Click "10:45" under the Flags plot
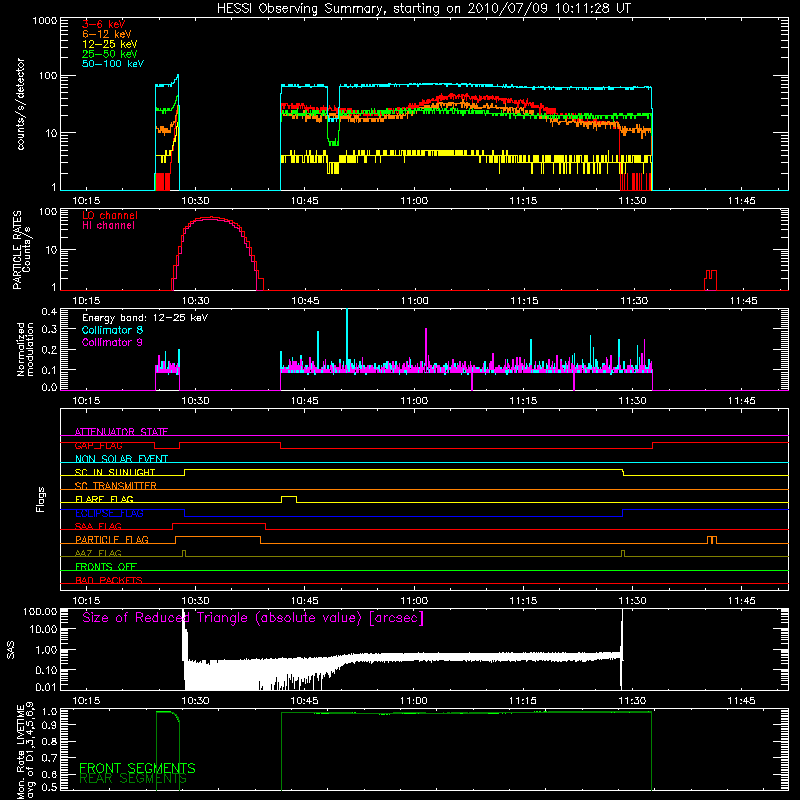The height and width of the screenshot is (800, 800). point(305,601)
